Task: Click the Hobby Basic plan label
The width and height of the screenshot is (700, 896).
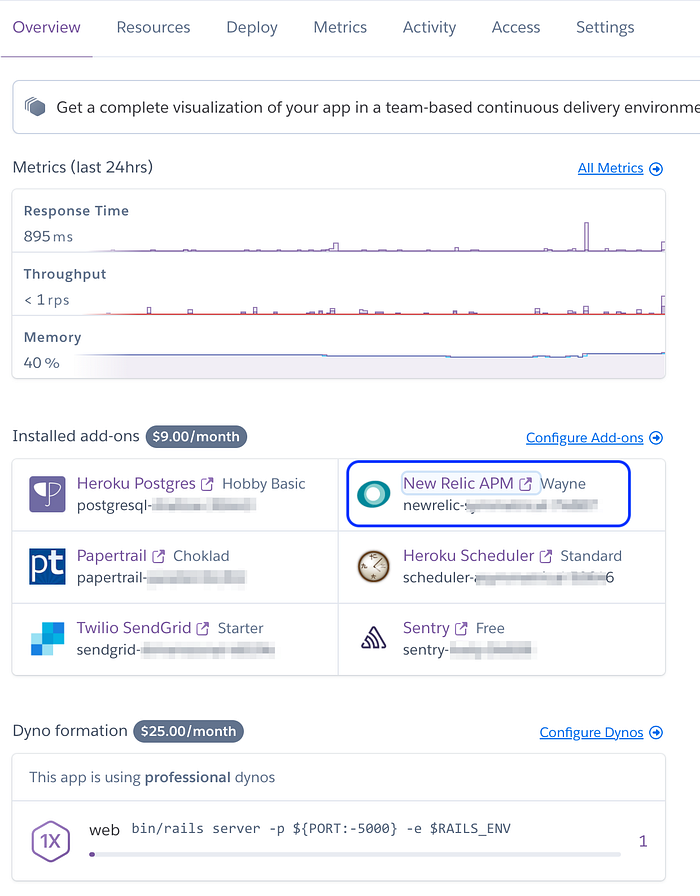Action: 263,484
